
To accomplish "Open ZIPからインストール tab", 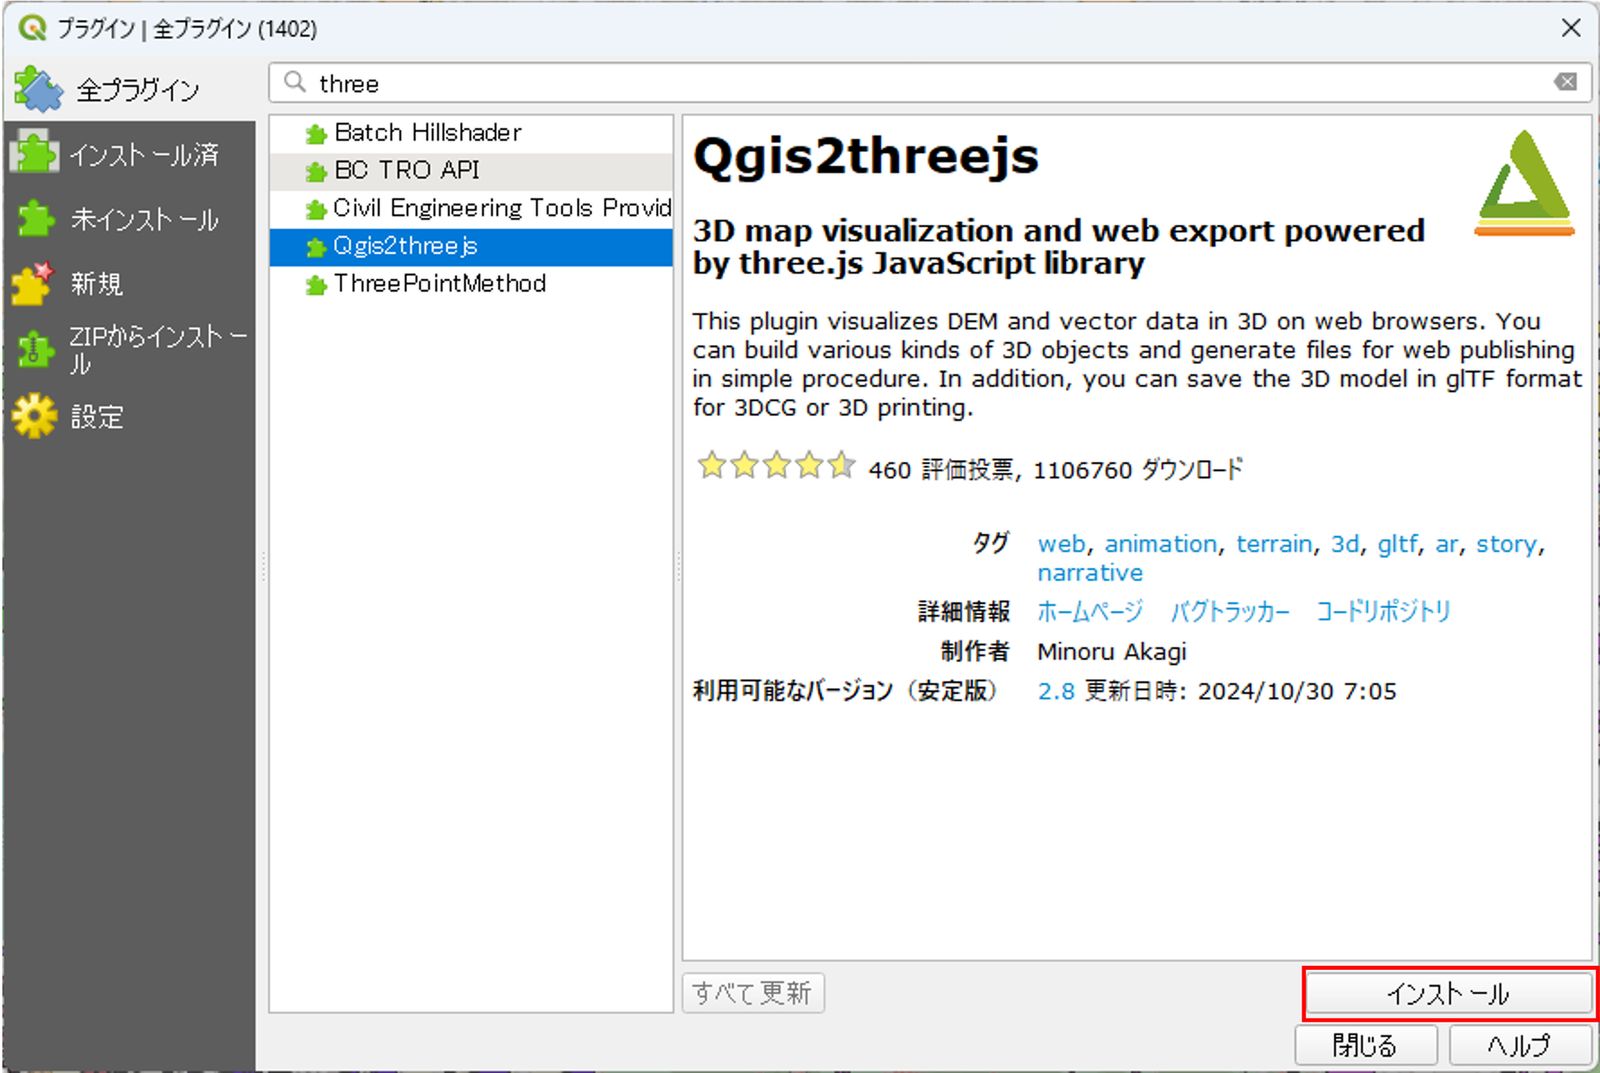I will [130, 350].
